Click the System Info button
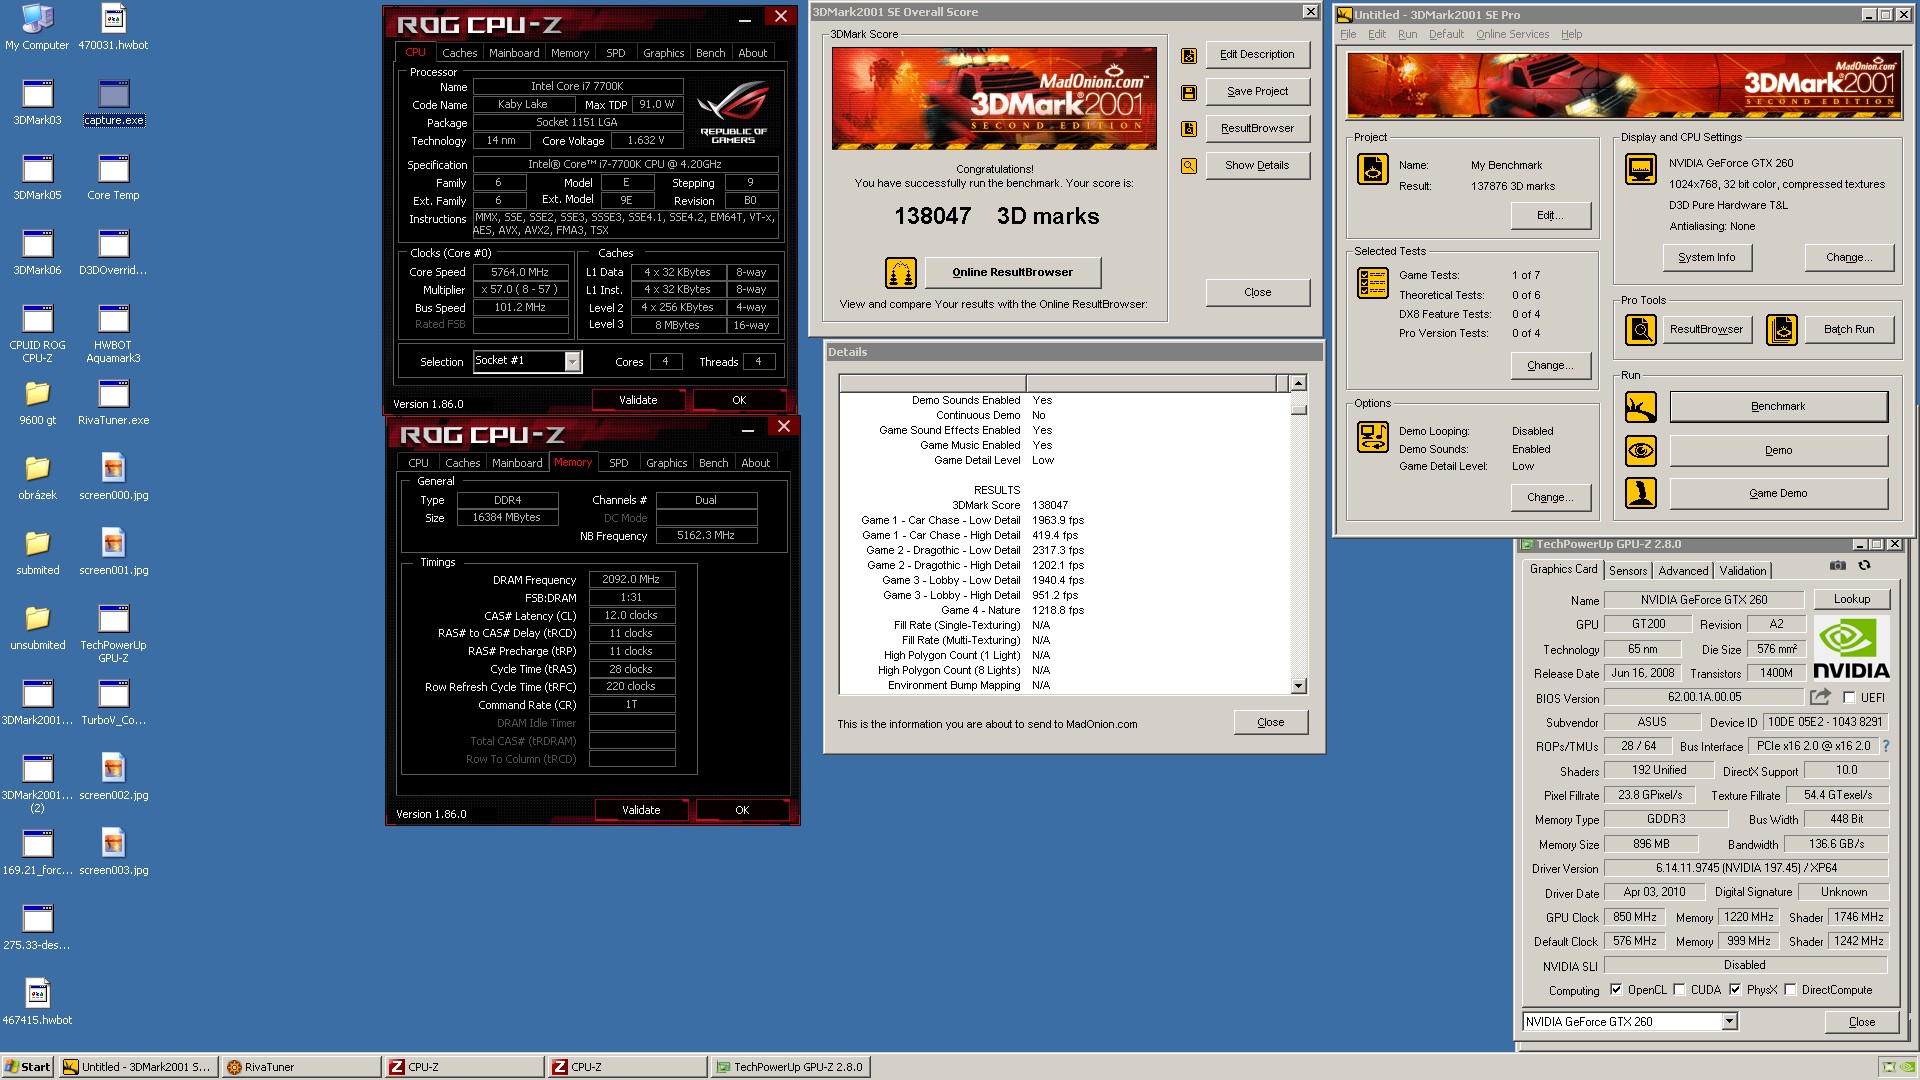Screen dimensions: 1920x1080 [1706, 257]
